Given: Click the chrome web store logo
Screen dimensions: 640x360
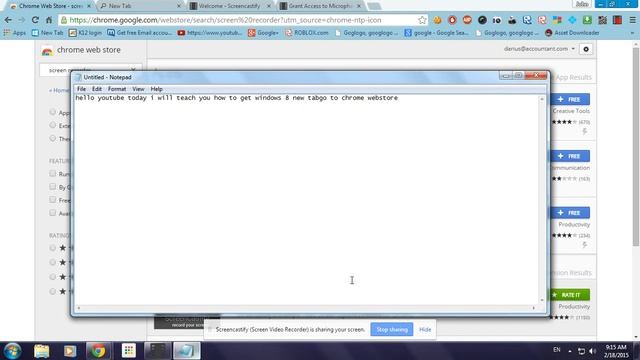Looking at the screenshot, I should (x=81, y=50).
